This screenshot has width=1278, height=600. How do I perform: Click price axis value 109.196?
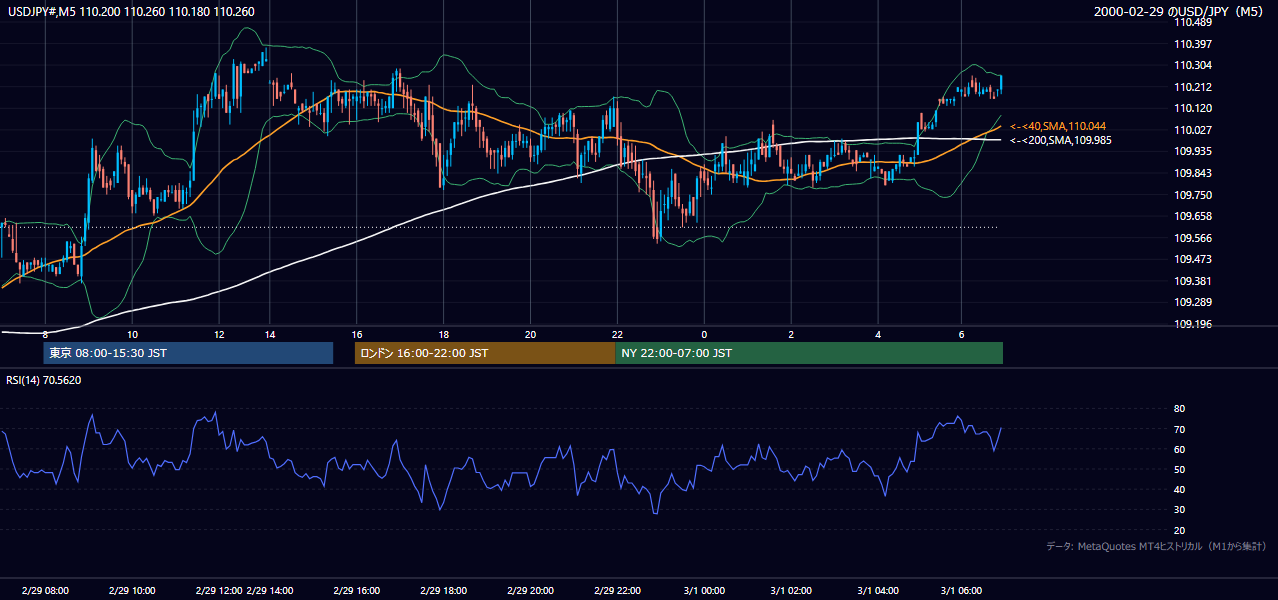click(1192, 324)
